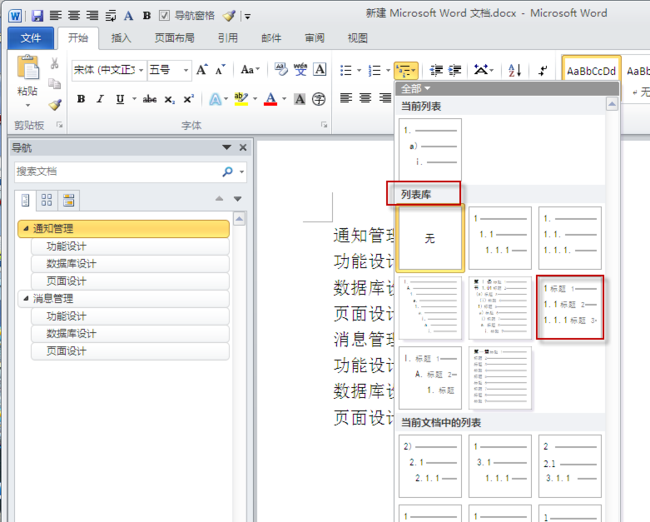Toggle underline formatting
650x522 pixels.
120,99
